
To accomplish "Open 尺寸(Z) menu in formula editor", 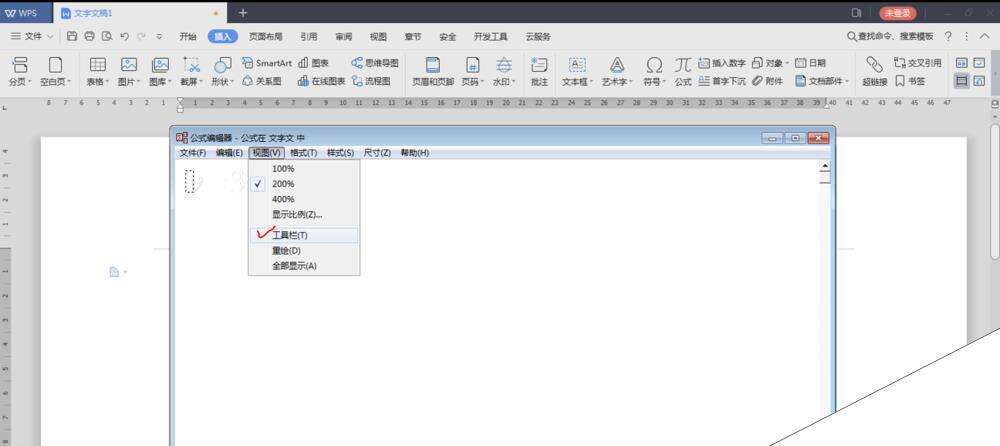I will [377, 153].
